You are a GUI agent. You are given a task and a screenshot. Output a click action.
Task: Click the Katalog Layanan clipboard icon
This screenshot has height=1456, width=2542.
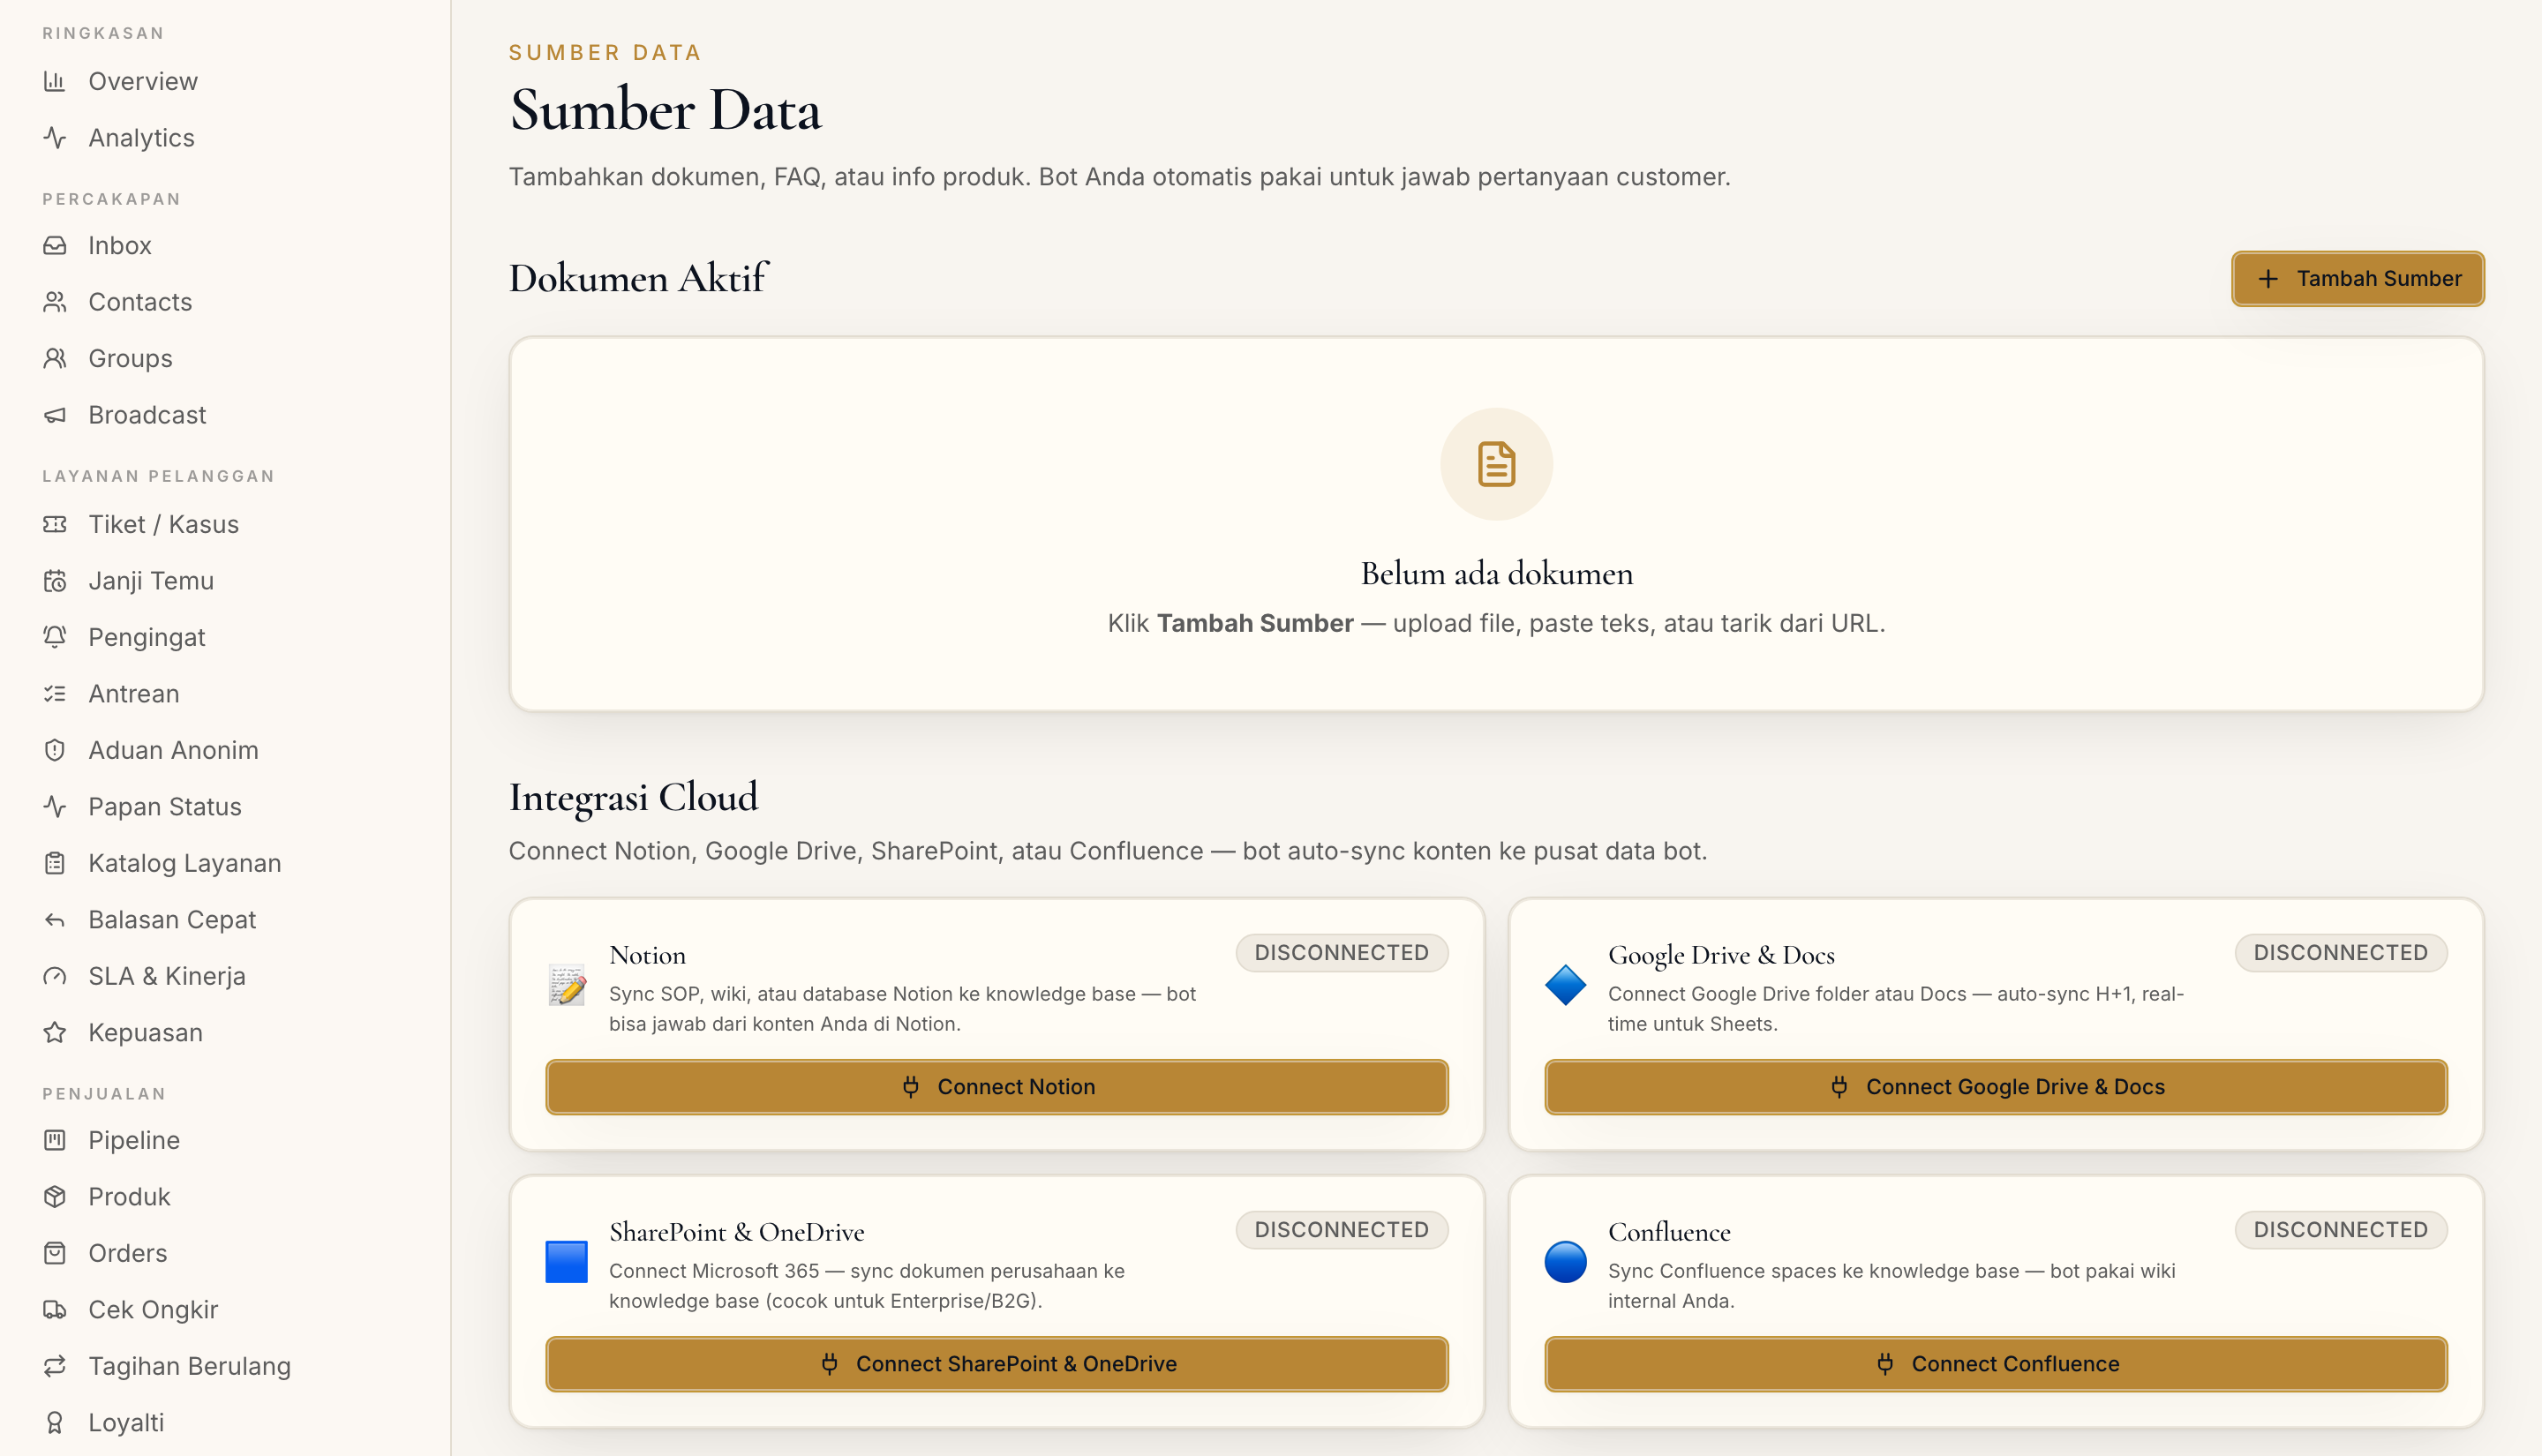coord(55,863)
